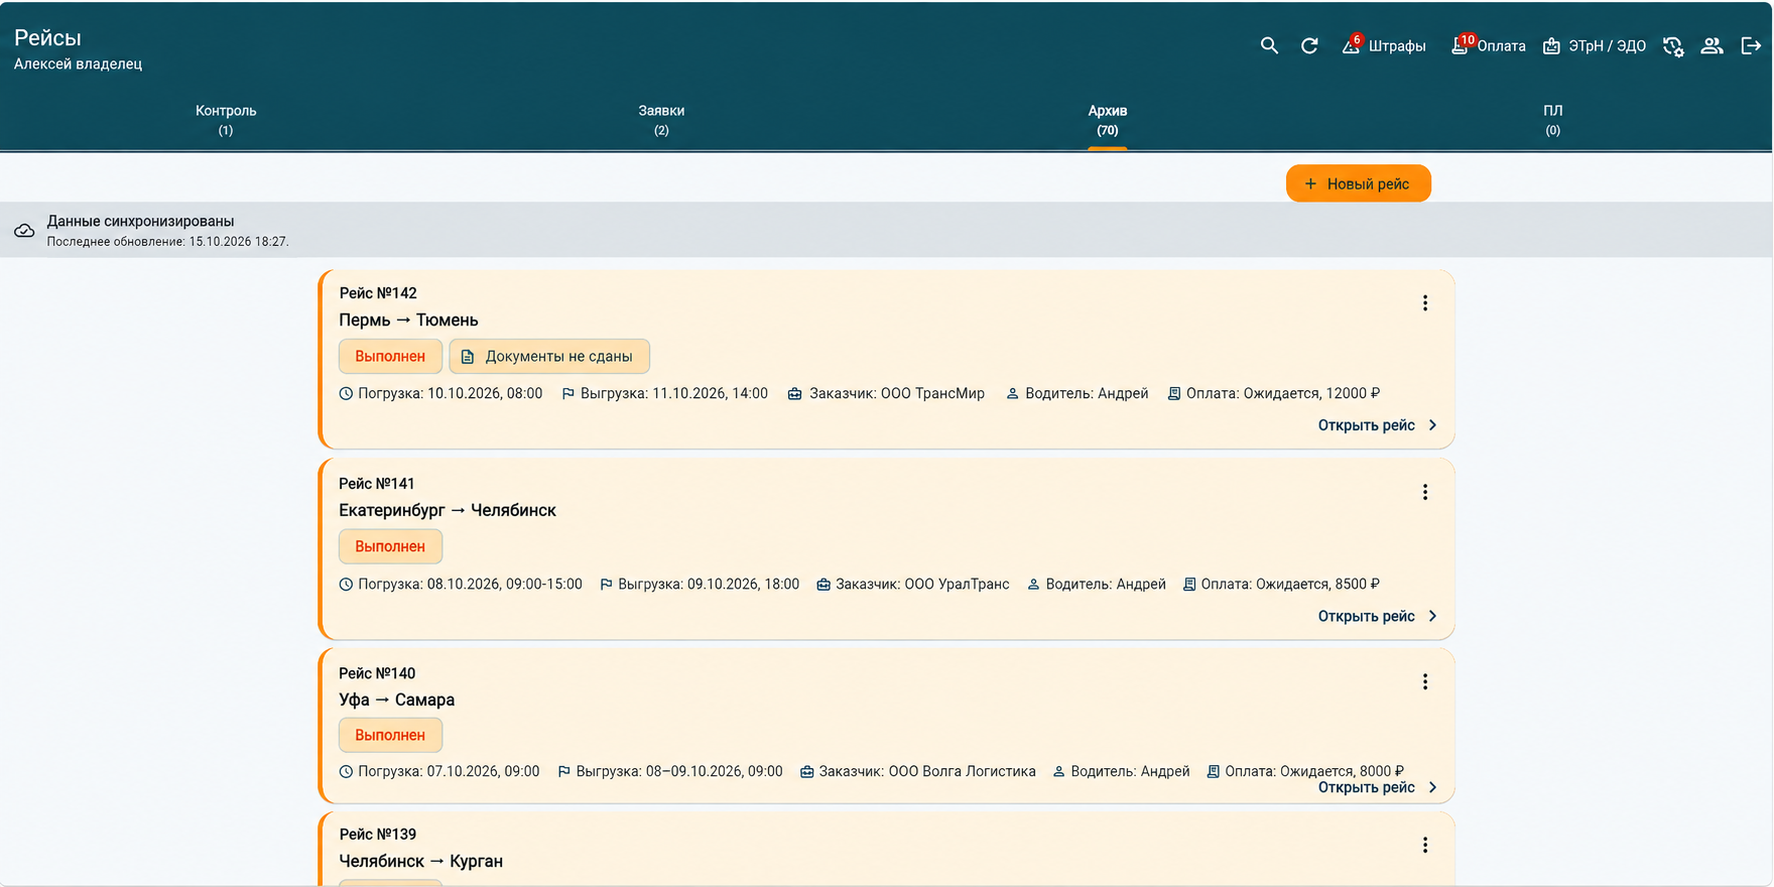Click Открыть рейс for Екатеринбург → Челябинск
The image size is (1774, 887).
(1377, 616)
